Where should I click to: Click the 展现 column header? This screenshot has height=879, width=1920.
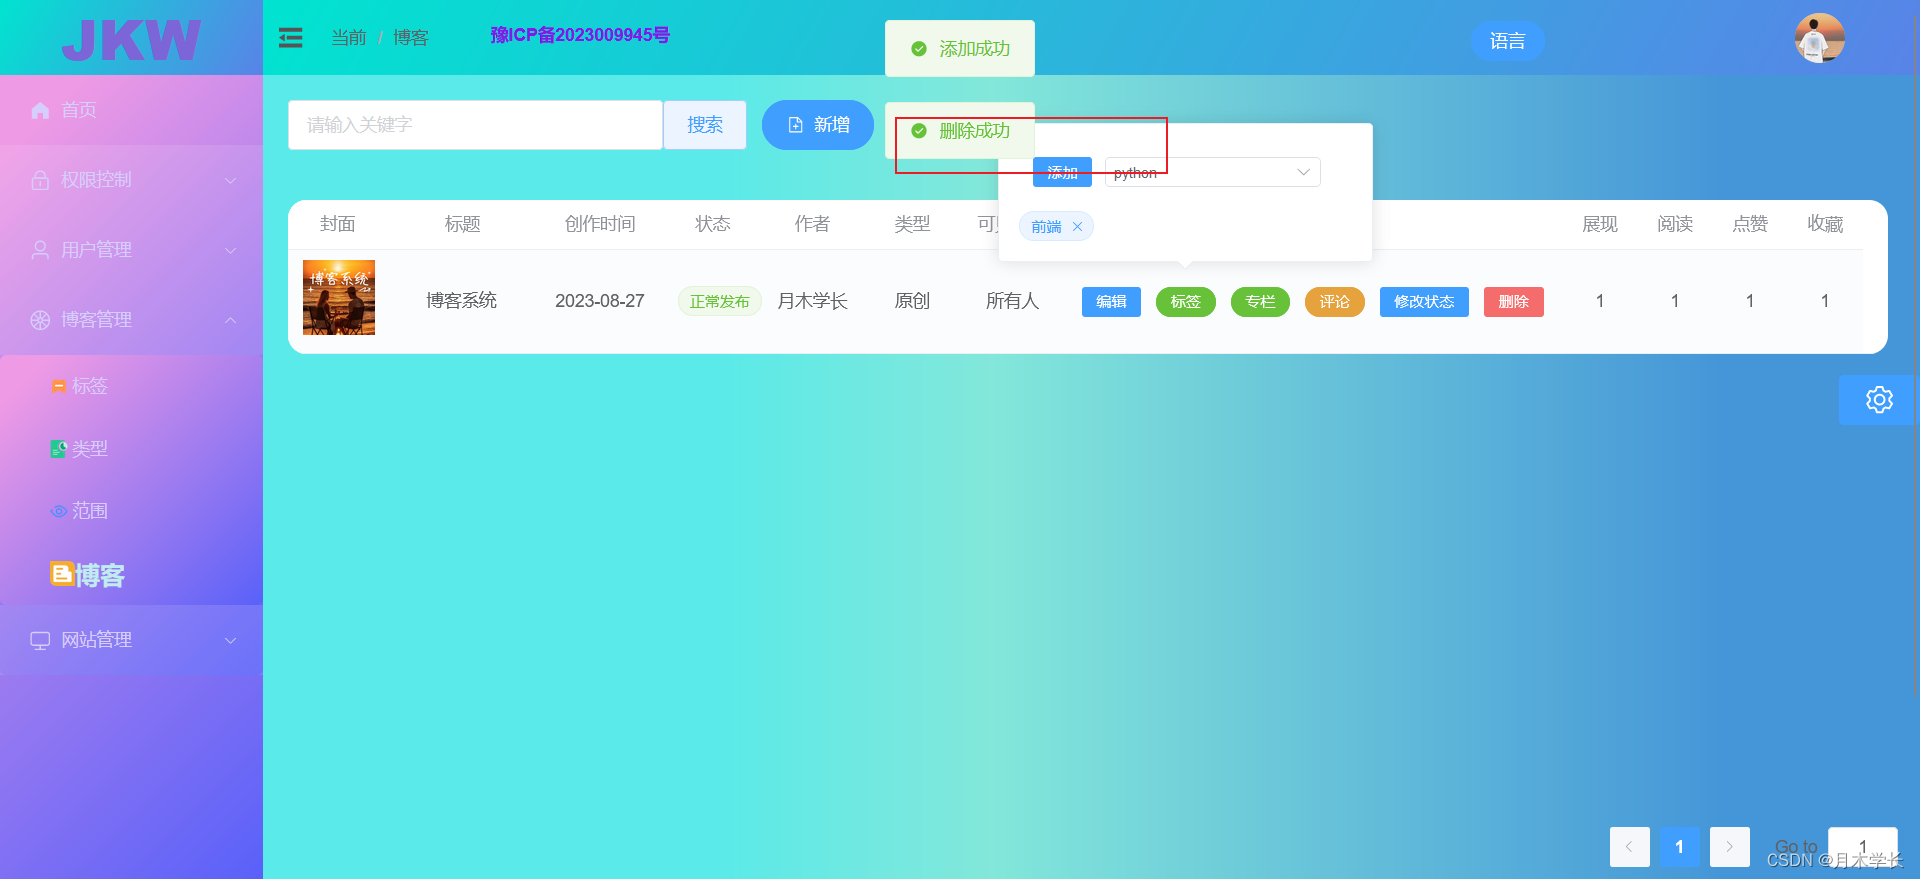tap(1600, 224)
